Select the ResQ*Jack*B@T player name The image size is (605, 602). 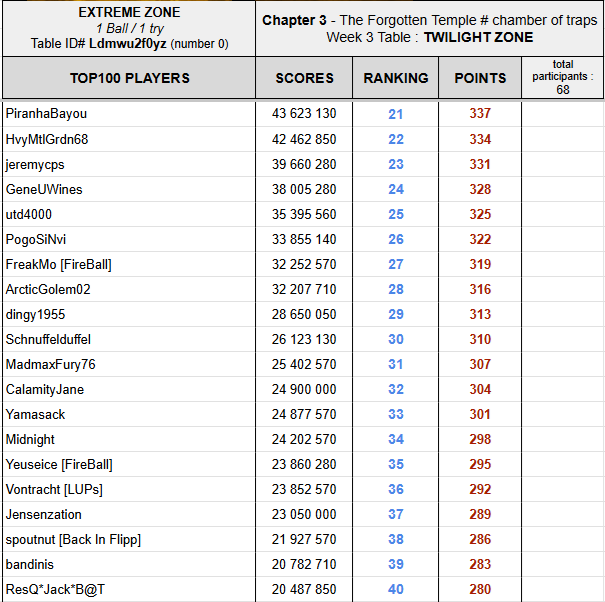click(x=55, y=589)
